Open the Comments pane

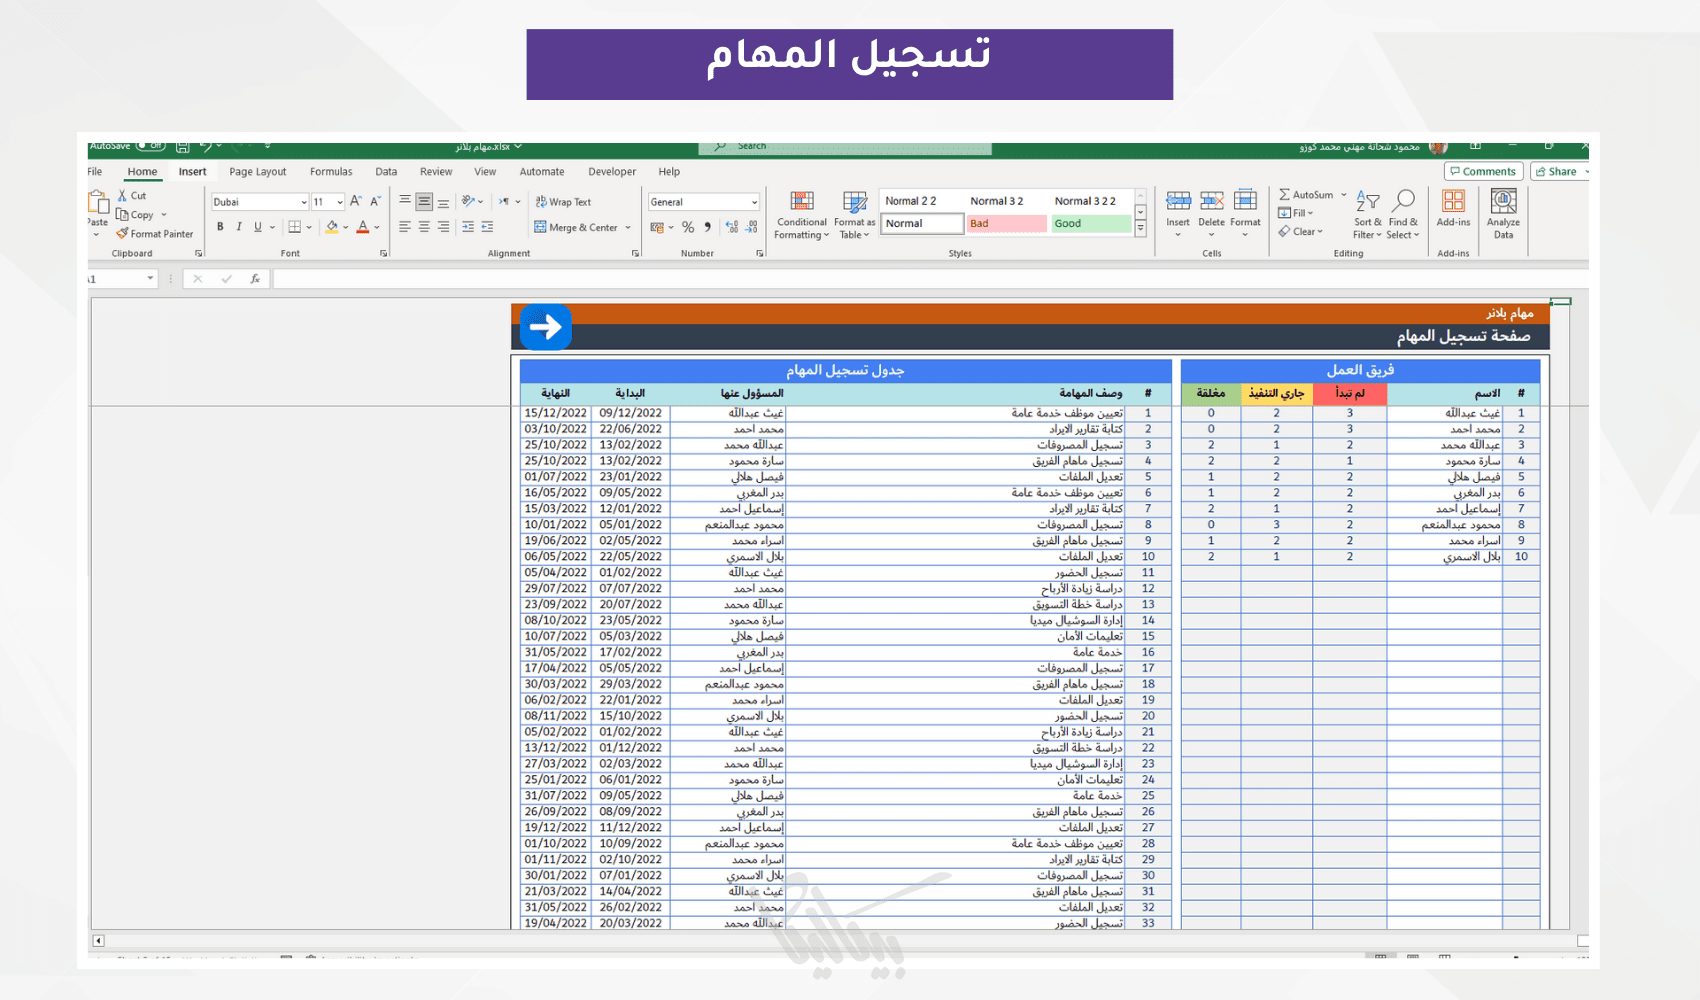coord(1484,172)
